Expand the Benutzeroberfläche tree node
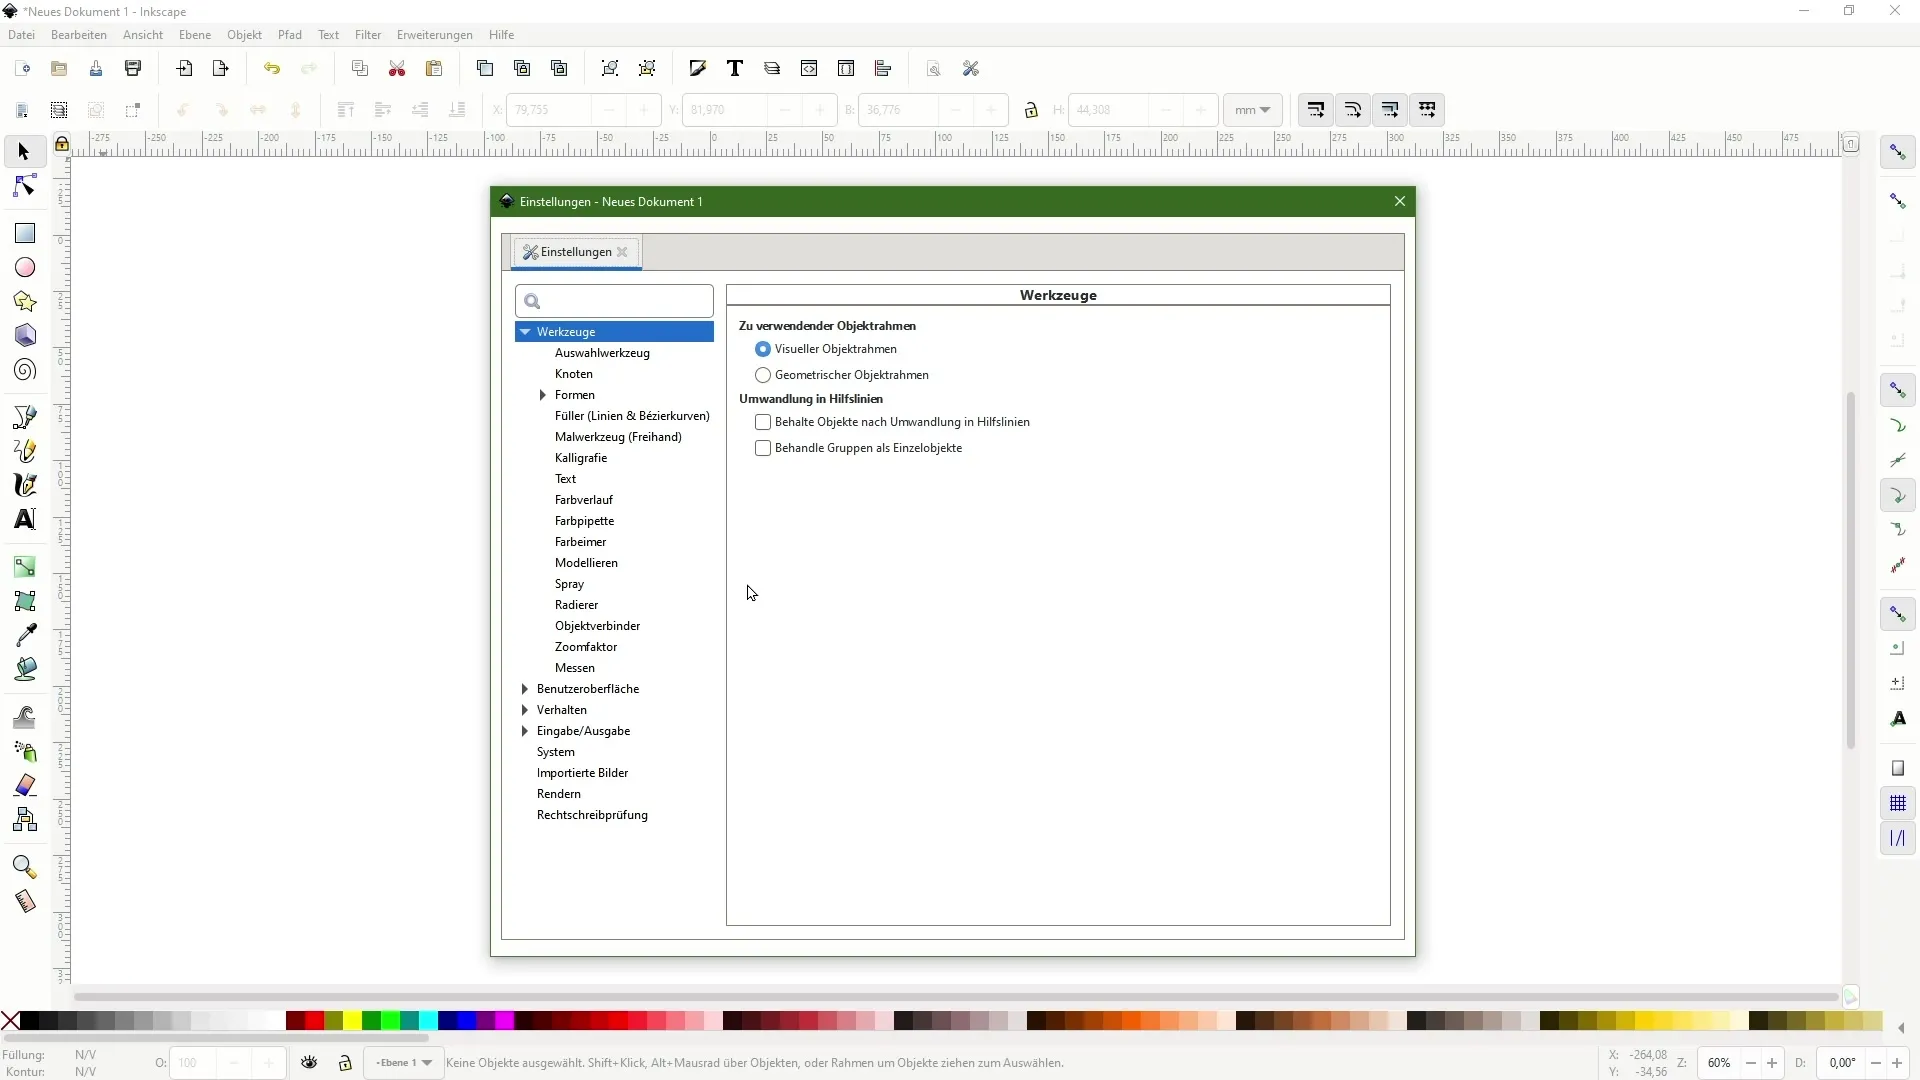The height and width of the screenshot is (1080, 1920). [x=525, y=689]
